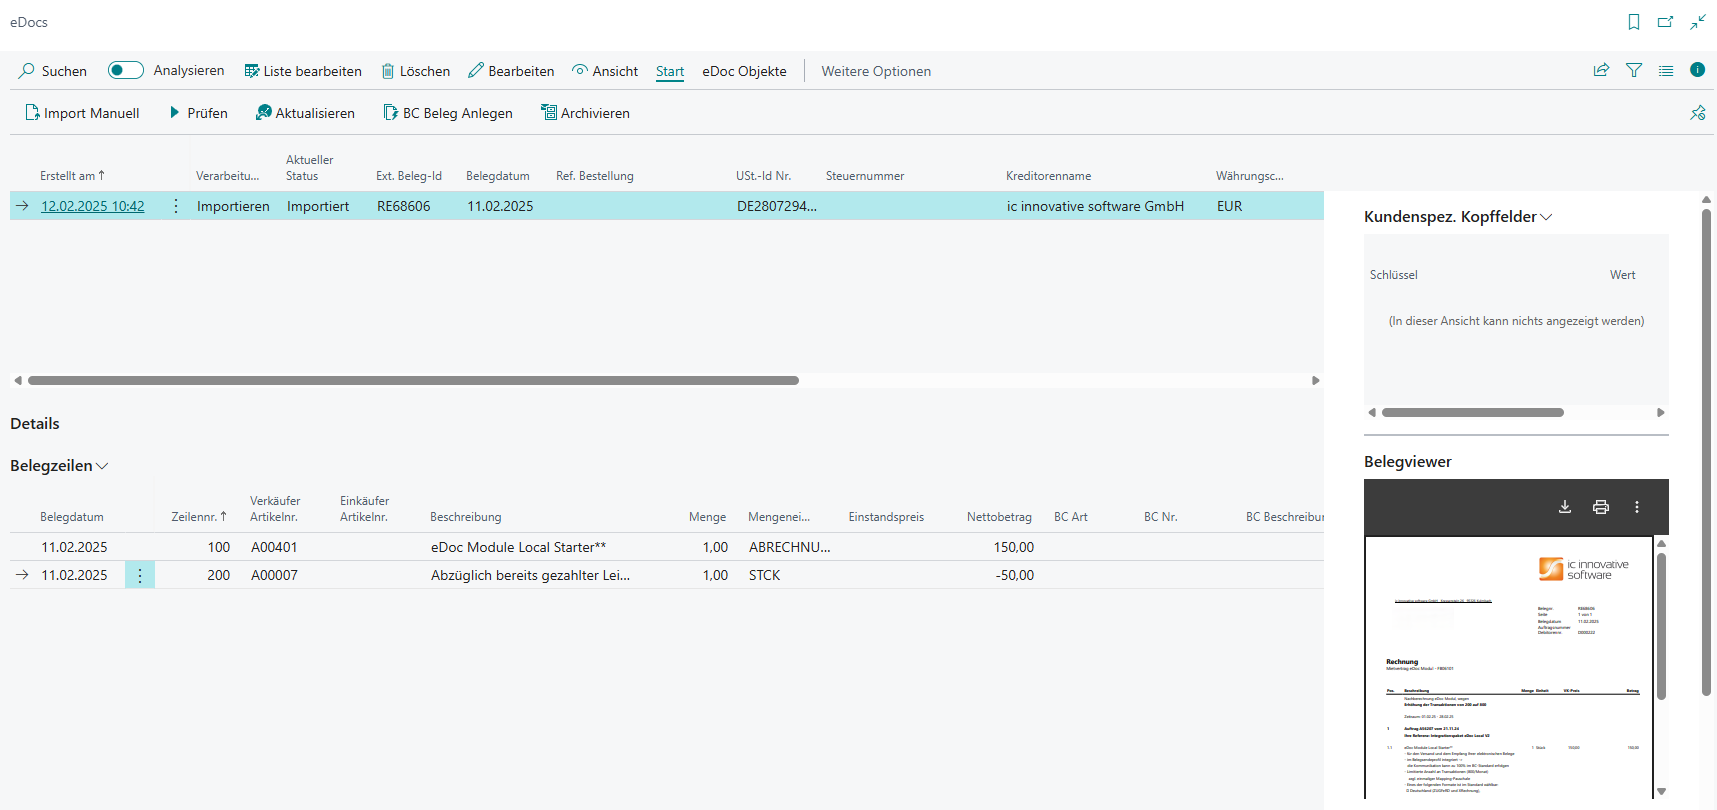The image size is (1717, 810).
Task: Open row options for line 200
Action: [x=140, y=575]
